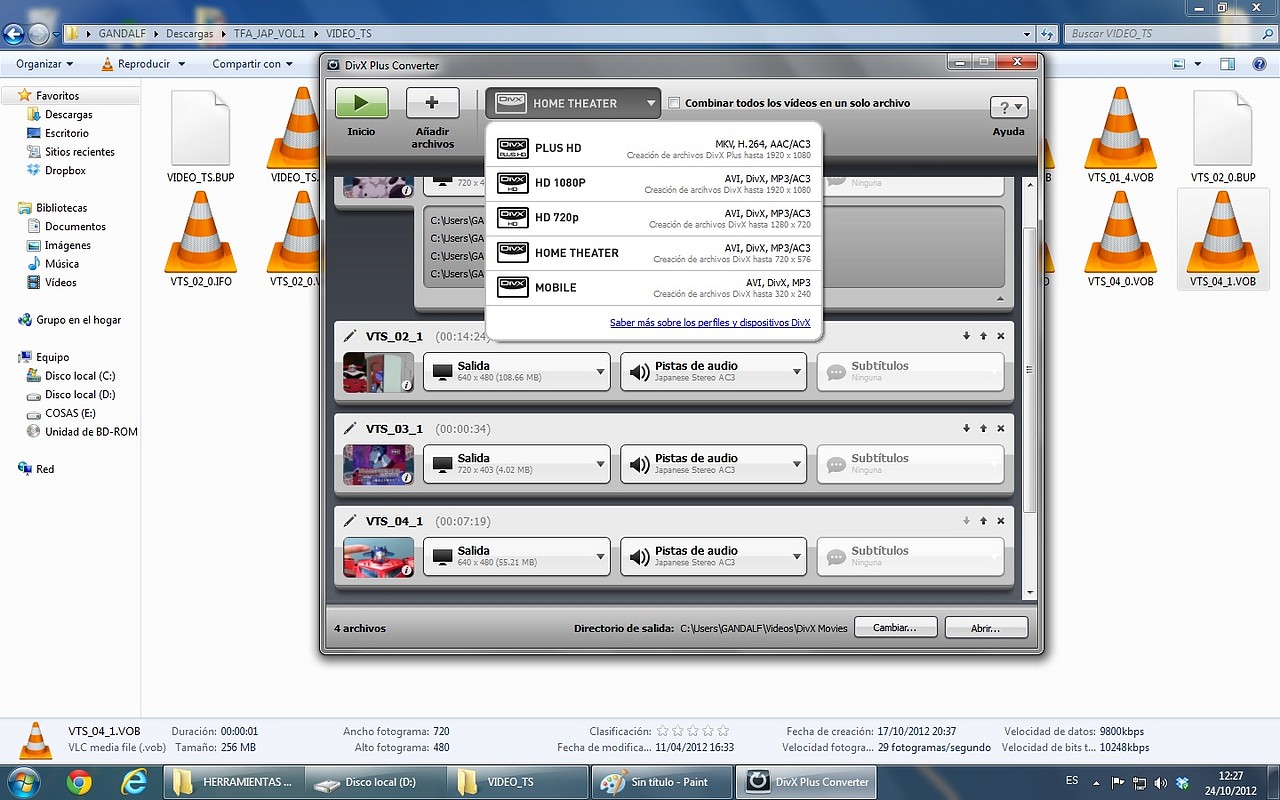Select the VTS_01_4.VOB file in Explorer
The image size is (1280, 800).
tap(1120, 137)
